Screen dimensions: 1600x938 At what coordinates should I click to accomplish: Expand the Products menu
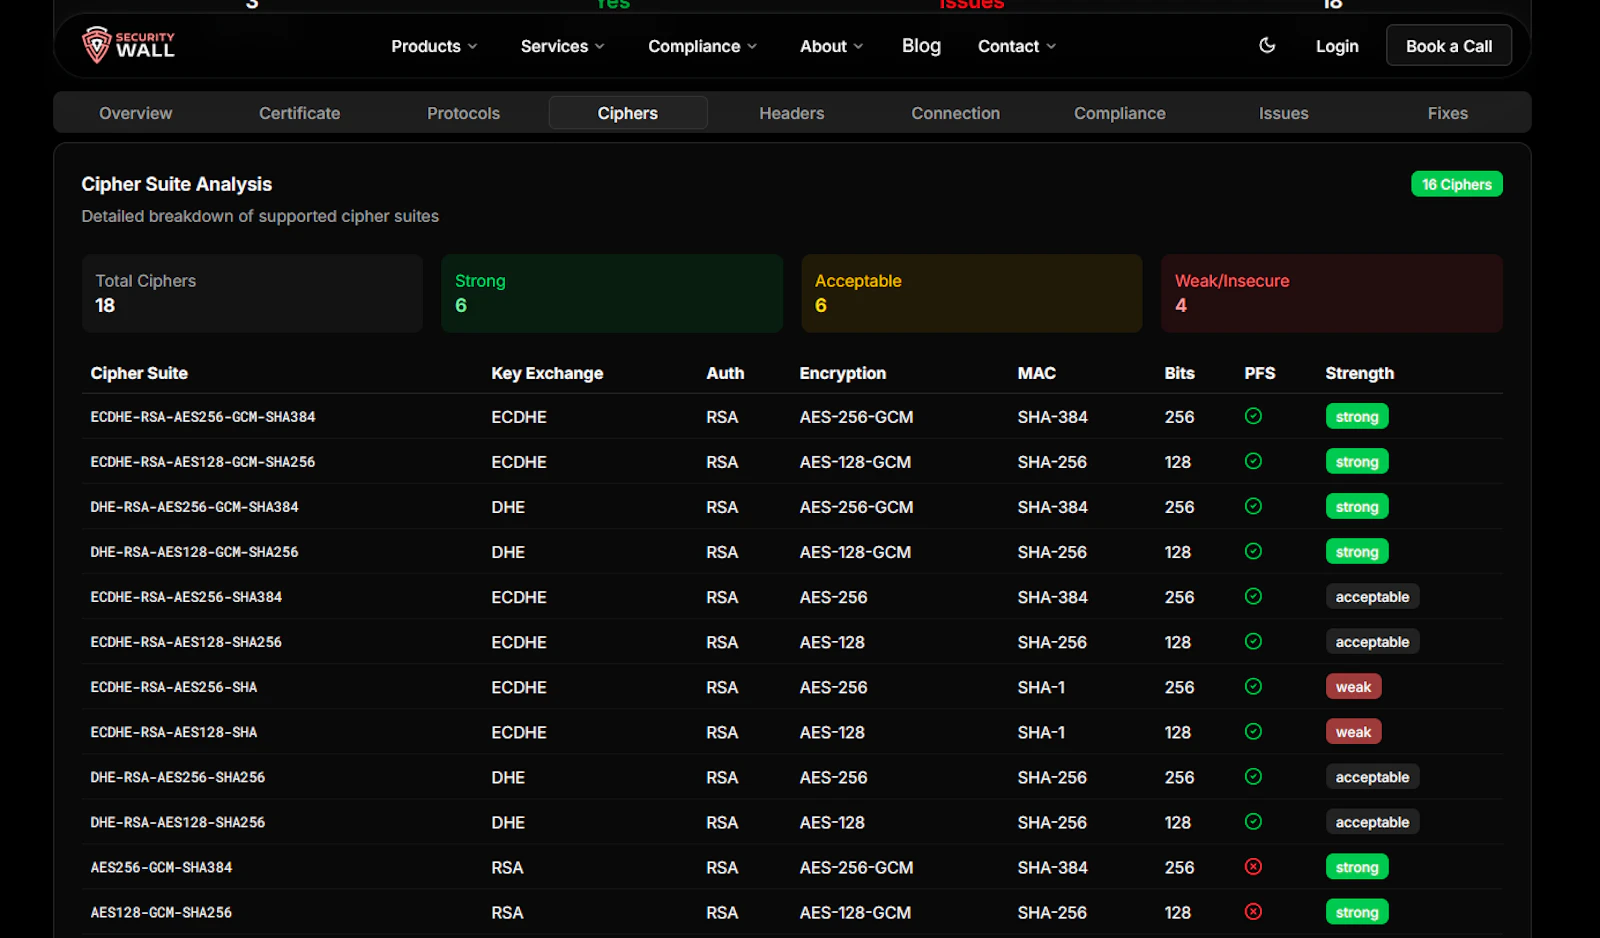(x=434, y=46)
